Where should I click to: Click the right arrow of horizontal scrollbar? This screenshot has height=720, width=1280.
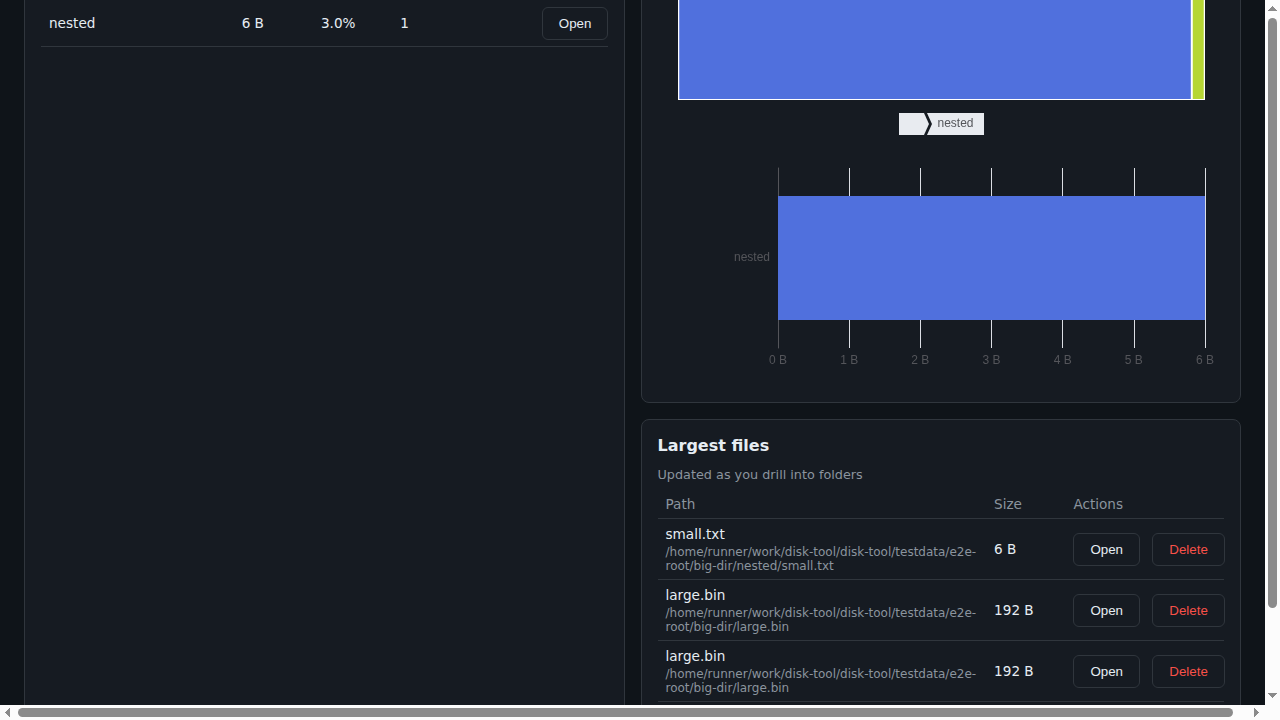tap(1258, 713)
